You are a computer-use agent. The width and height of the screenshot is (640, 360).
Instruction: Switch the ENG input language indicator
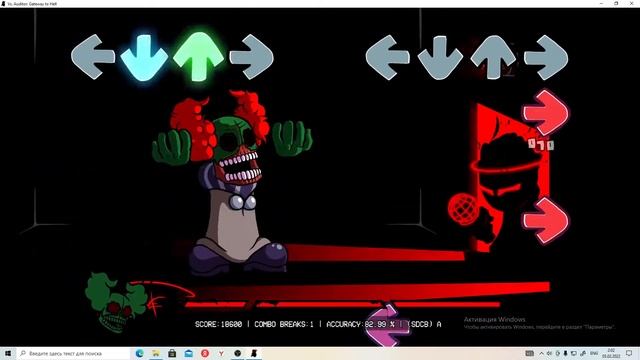pyautogui.click(x=594, y=353)
